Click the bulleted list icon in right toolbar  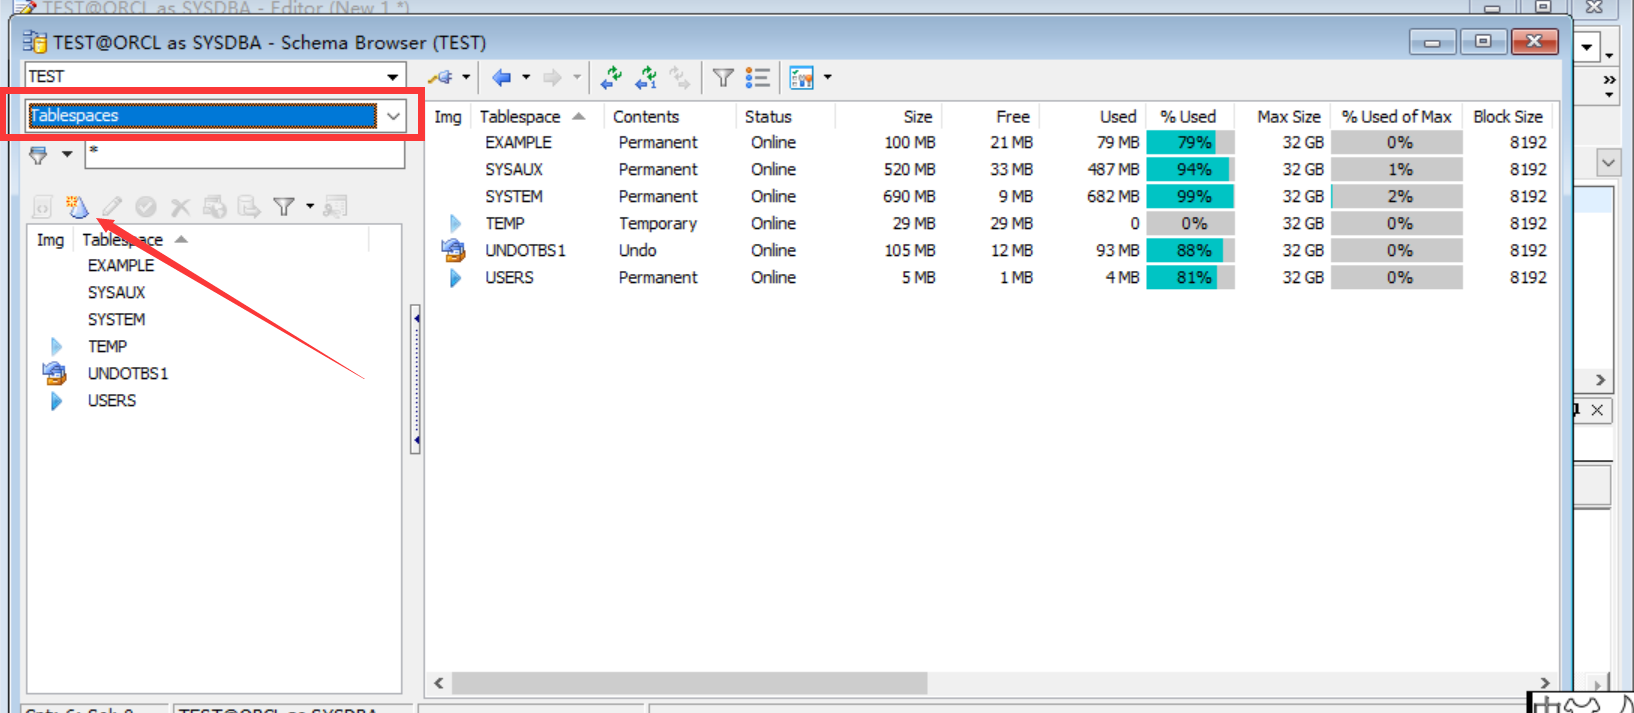pyautogui.click(x=757, y=77)
